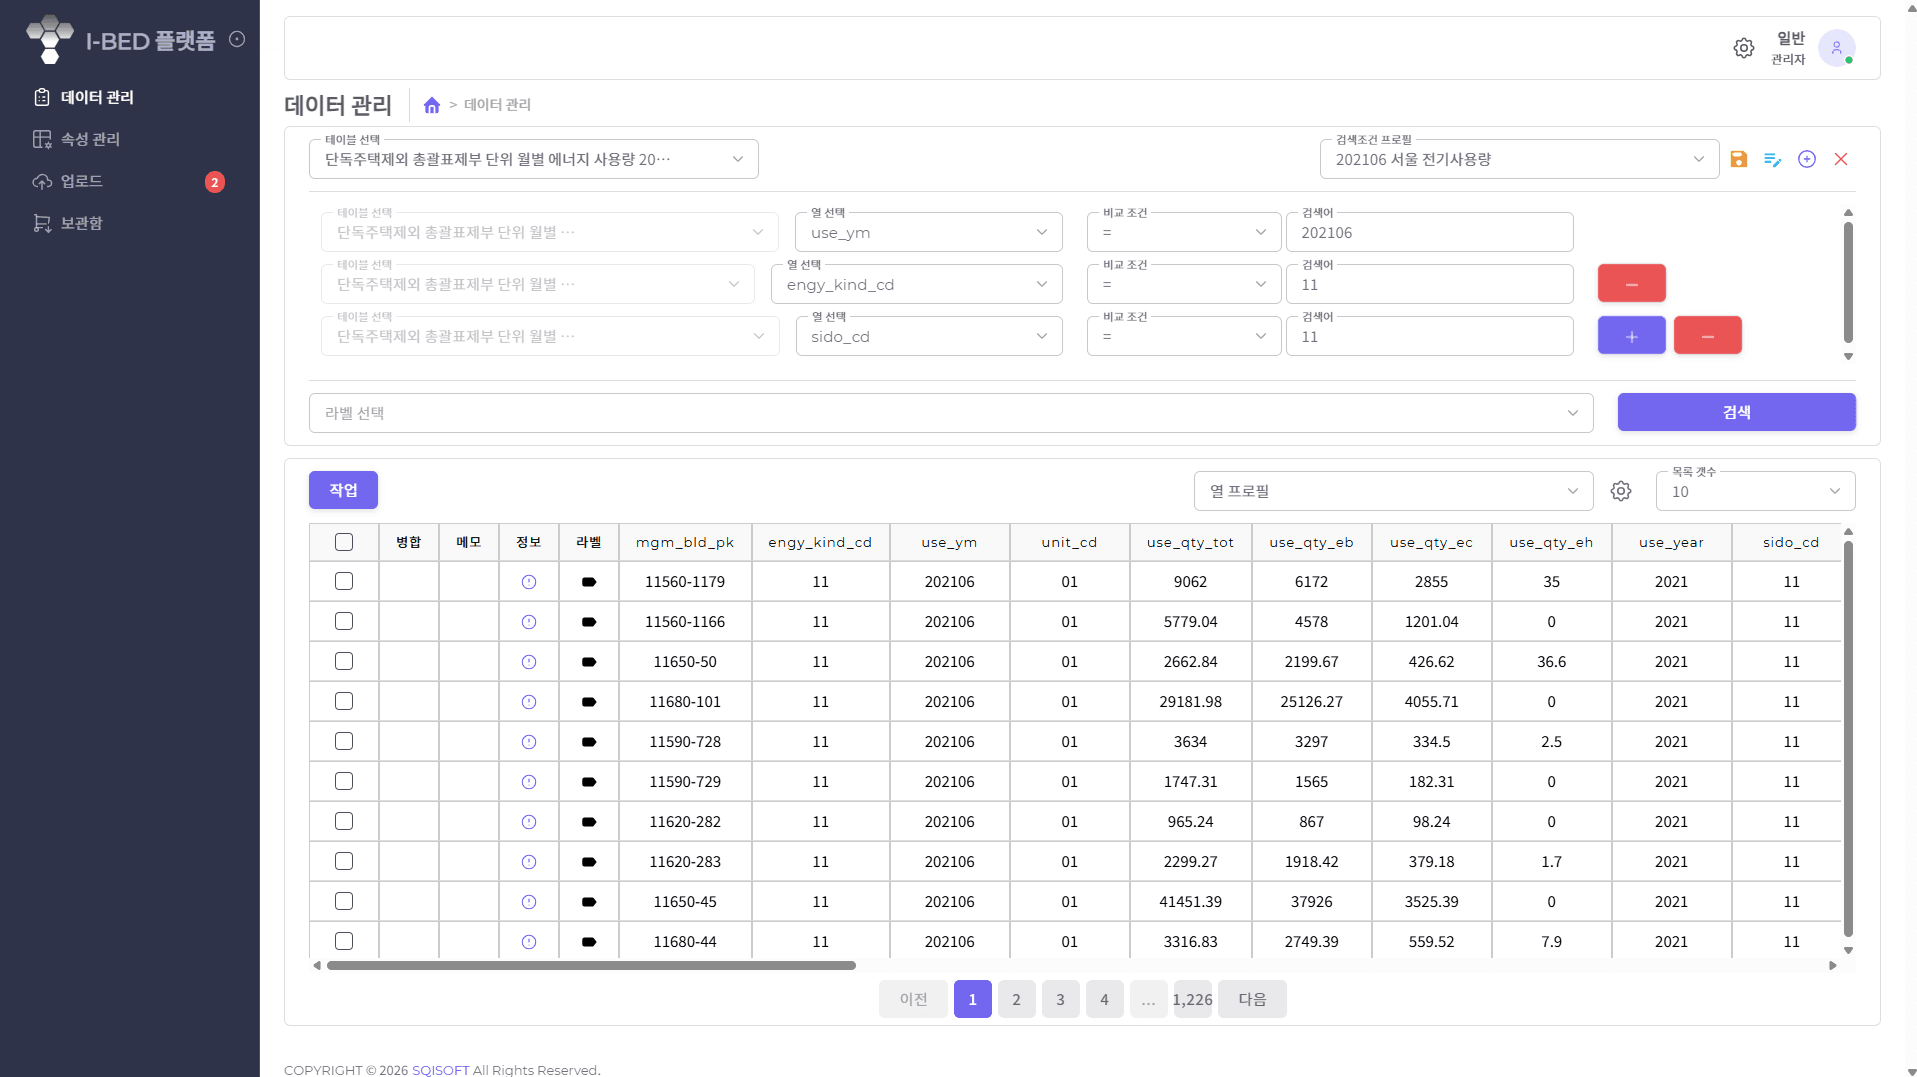This screenshot has height=1077, width=1917.
Task: Click label tag icon for row 11650-45
Action: (589, 902)
